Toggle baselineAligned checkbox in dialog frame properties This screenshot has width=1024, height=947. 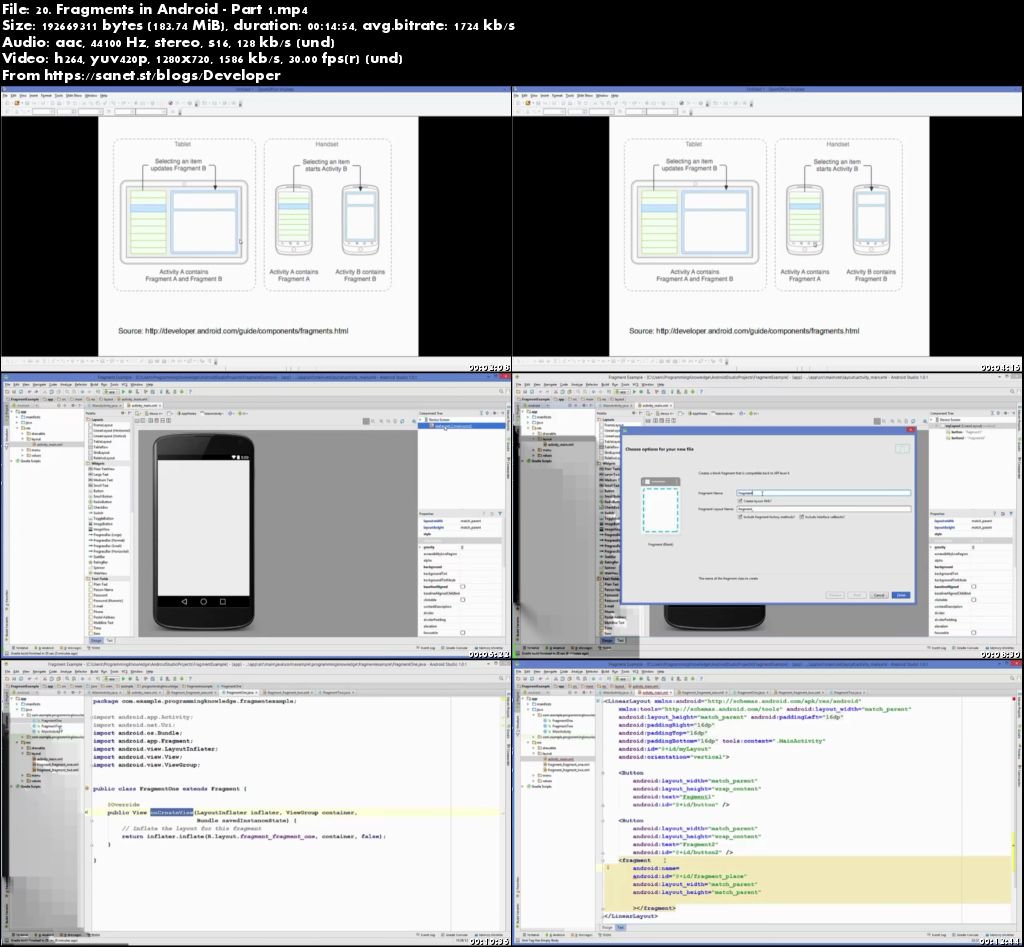(x=974, y=586)
